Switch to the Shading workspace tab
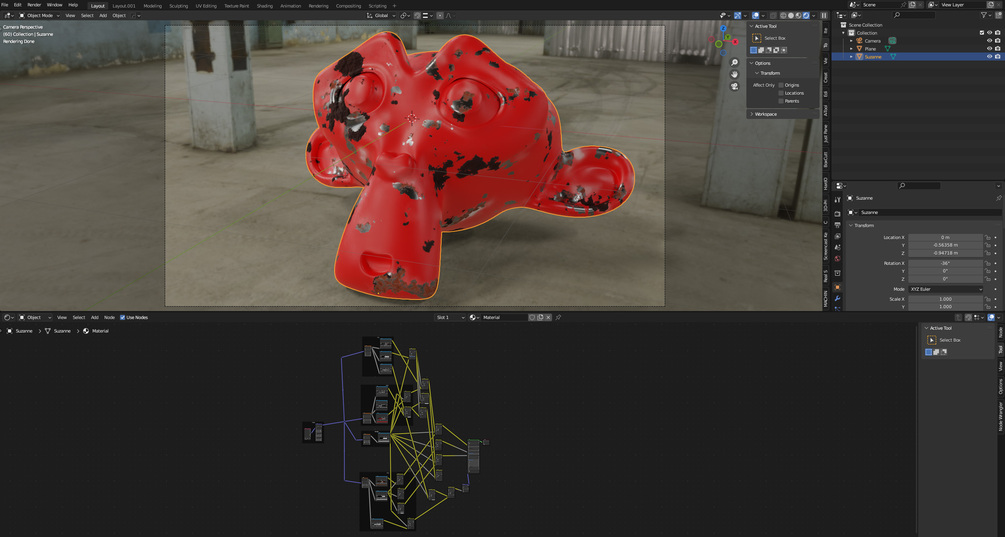 point(265,6)
